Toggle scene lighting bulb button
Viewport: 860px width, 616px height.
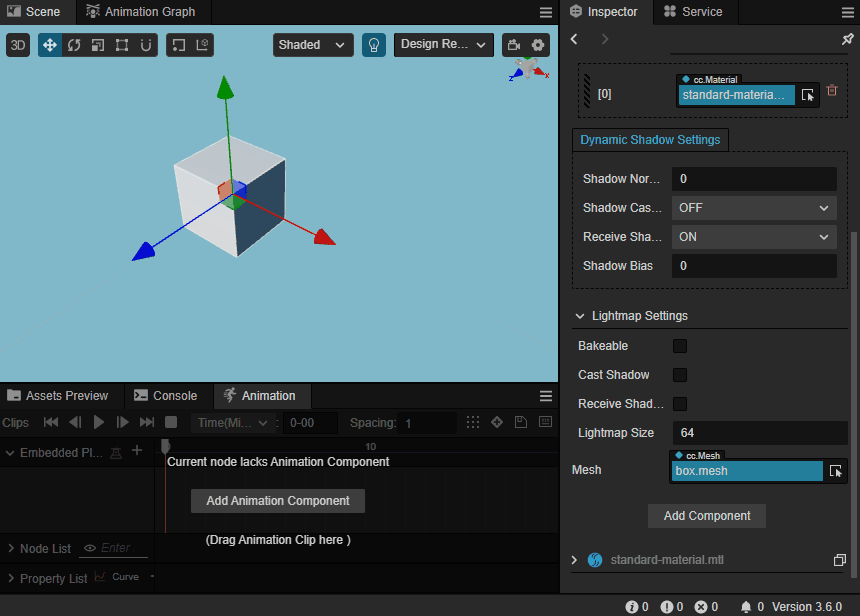click(x=374, y=45)
